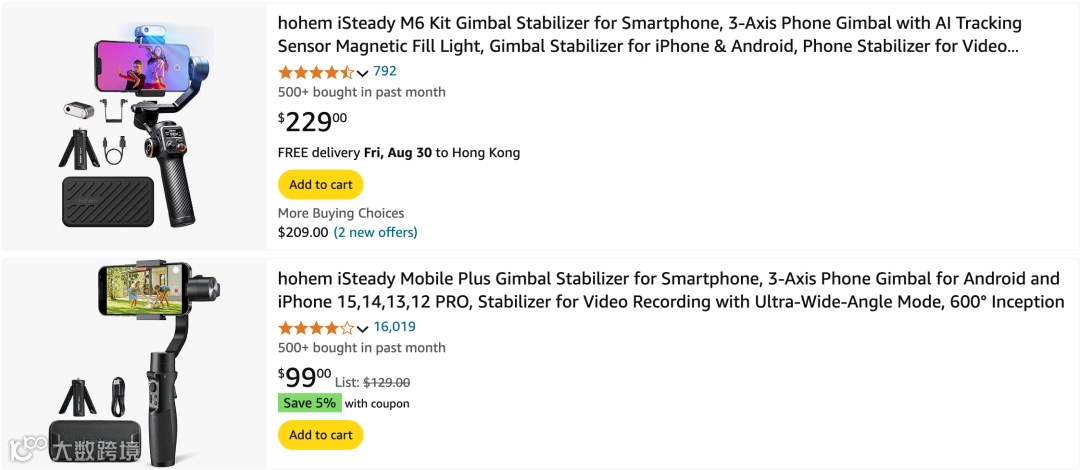Click the $99 price
The width and height of the screenshot is (1080, 470).
click(x=304, y=378)
